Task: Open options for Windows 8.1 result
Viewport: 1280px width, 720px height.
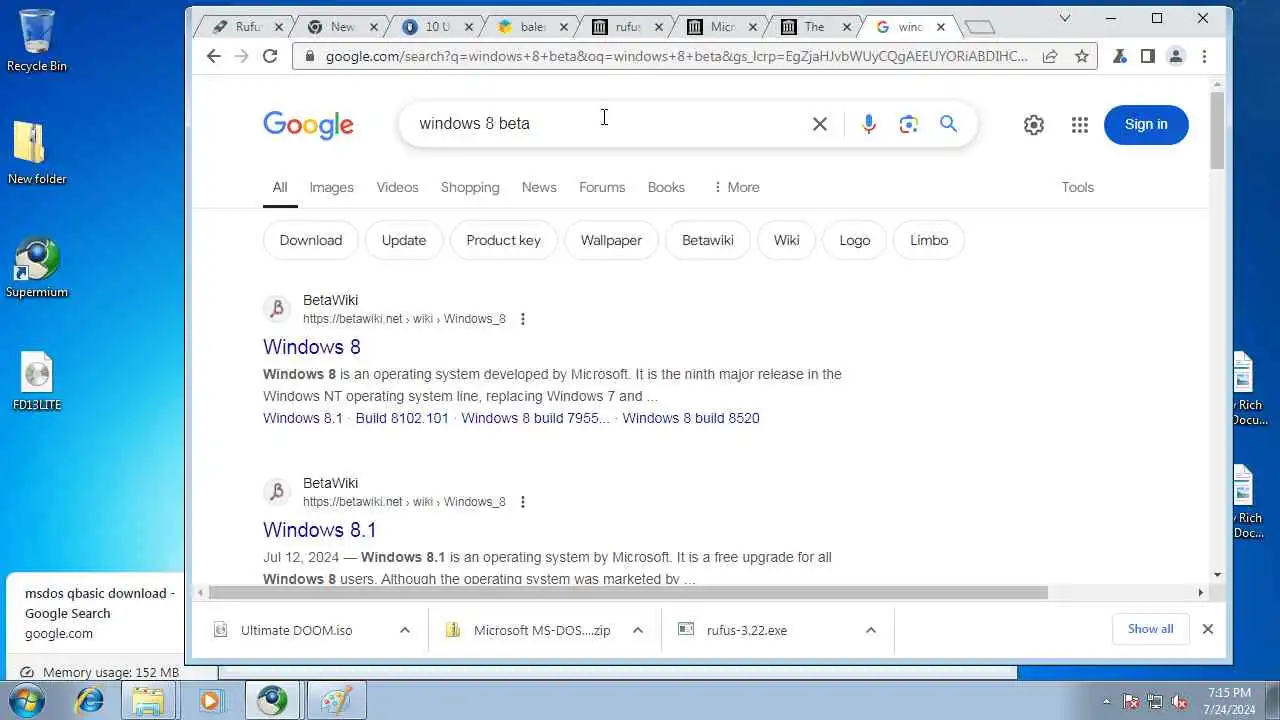Action: 522,502
